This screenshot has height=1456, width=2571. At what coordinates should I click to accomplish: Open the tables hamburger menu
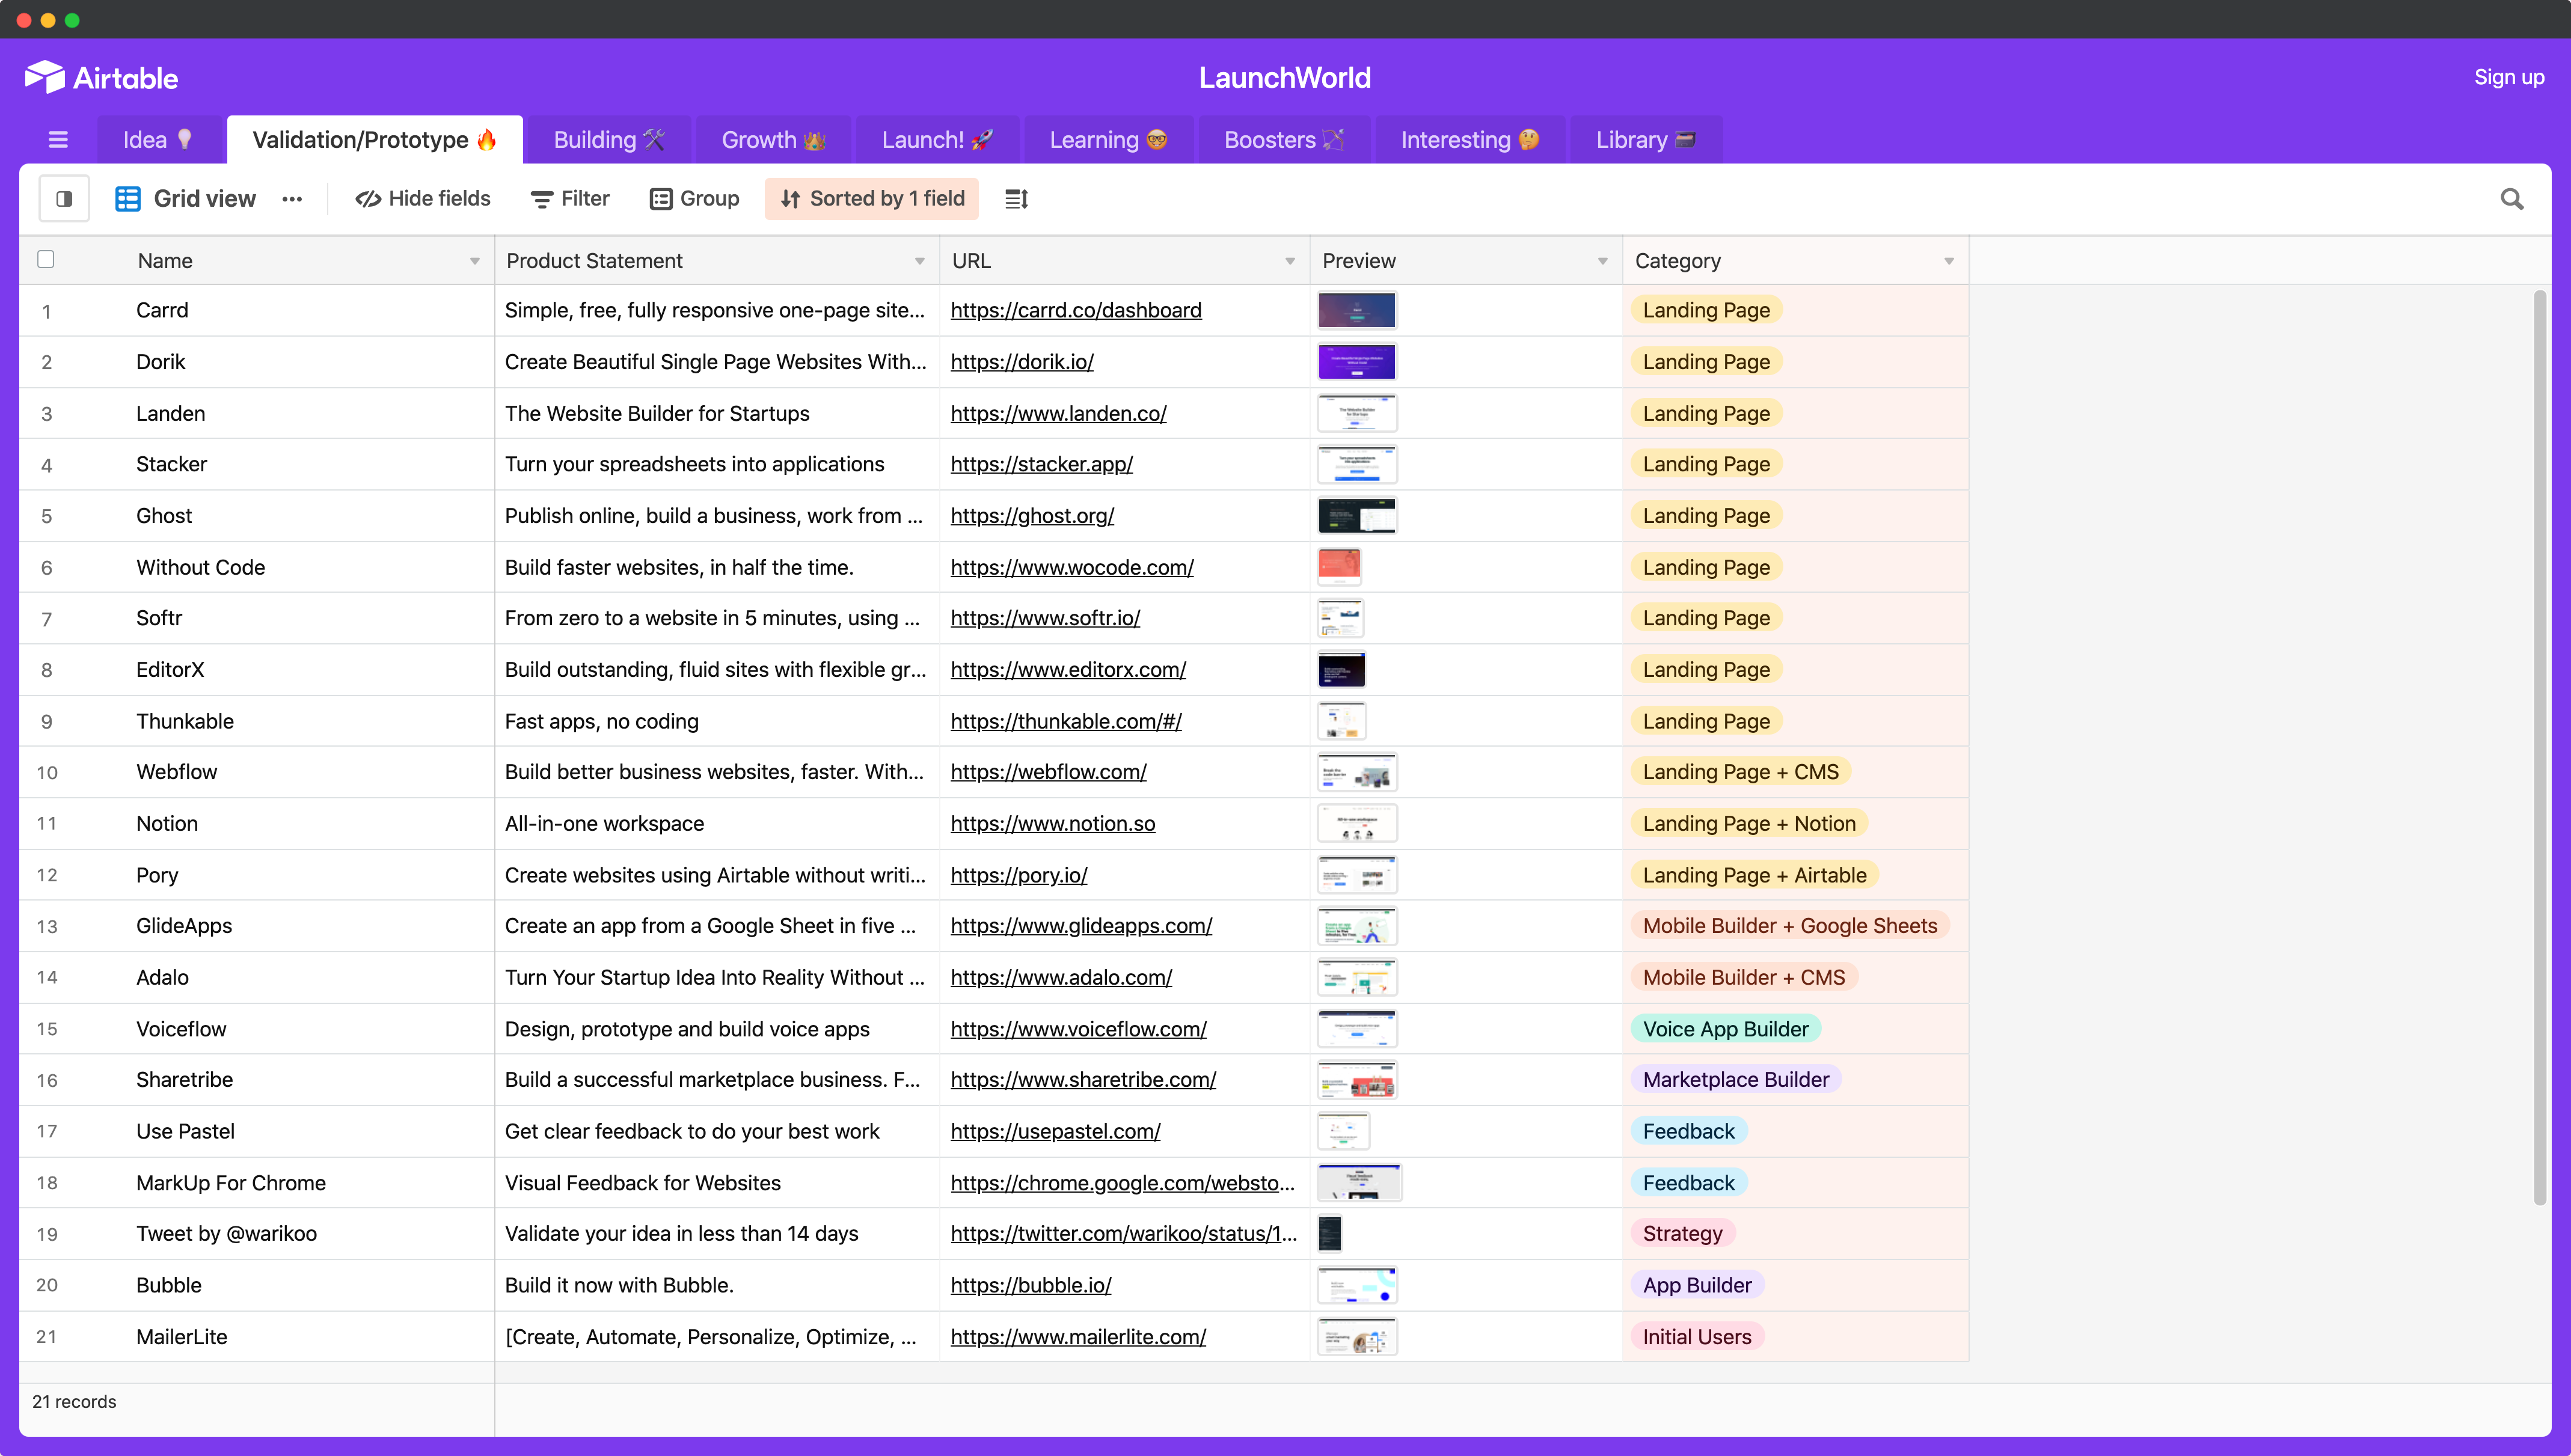pyautogui.click(x=58, y=140)
